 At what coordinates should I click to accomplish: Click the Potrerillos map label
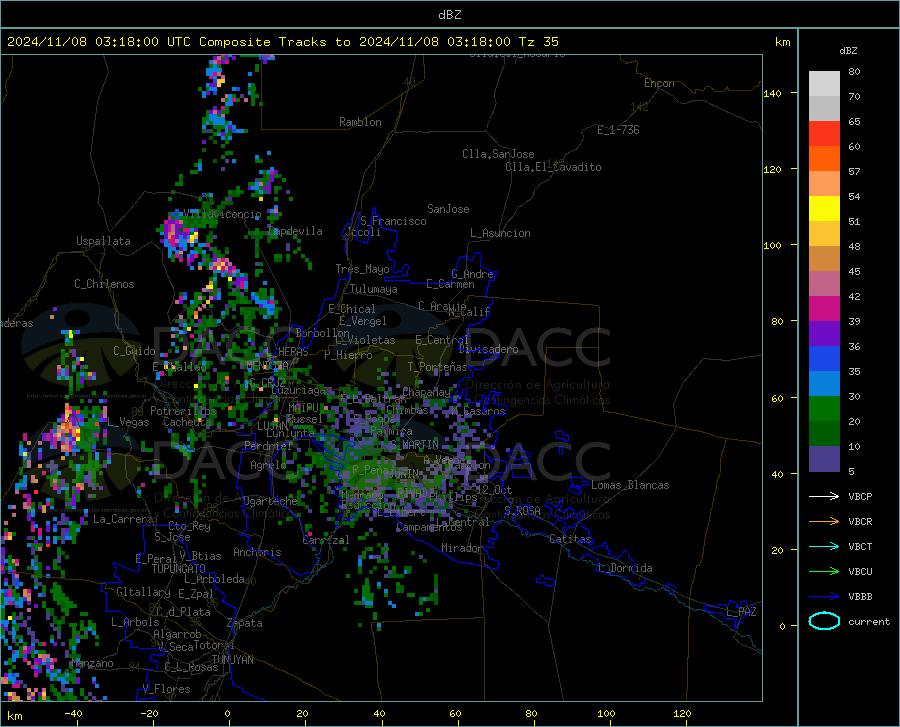pyautogui.click(x=183, y=411)
